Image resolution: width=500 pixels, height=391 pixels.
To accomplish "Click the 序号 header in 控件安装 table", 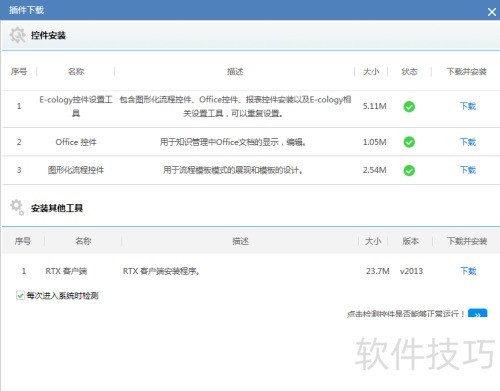I will click(x=19, y=71).
